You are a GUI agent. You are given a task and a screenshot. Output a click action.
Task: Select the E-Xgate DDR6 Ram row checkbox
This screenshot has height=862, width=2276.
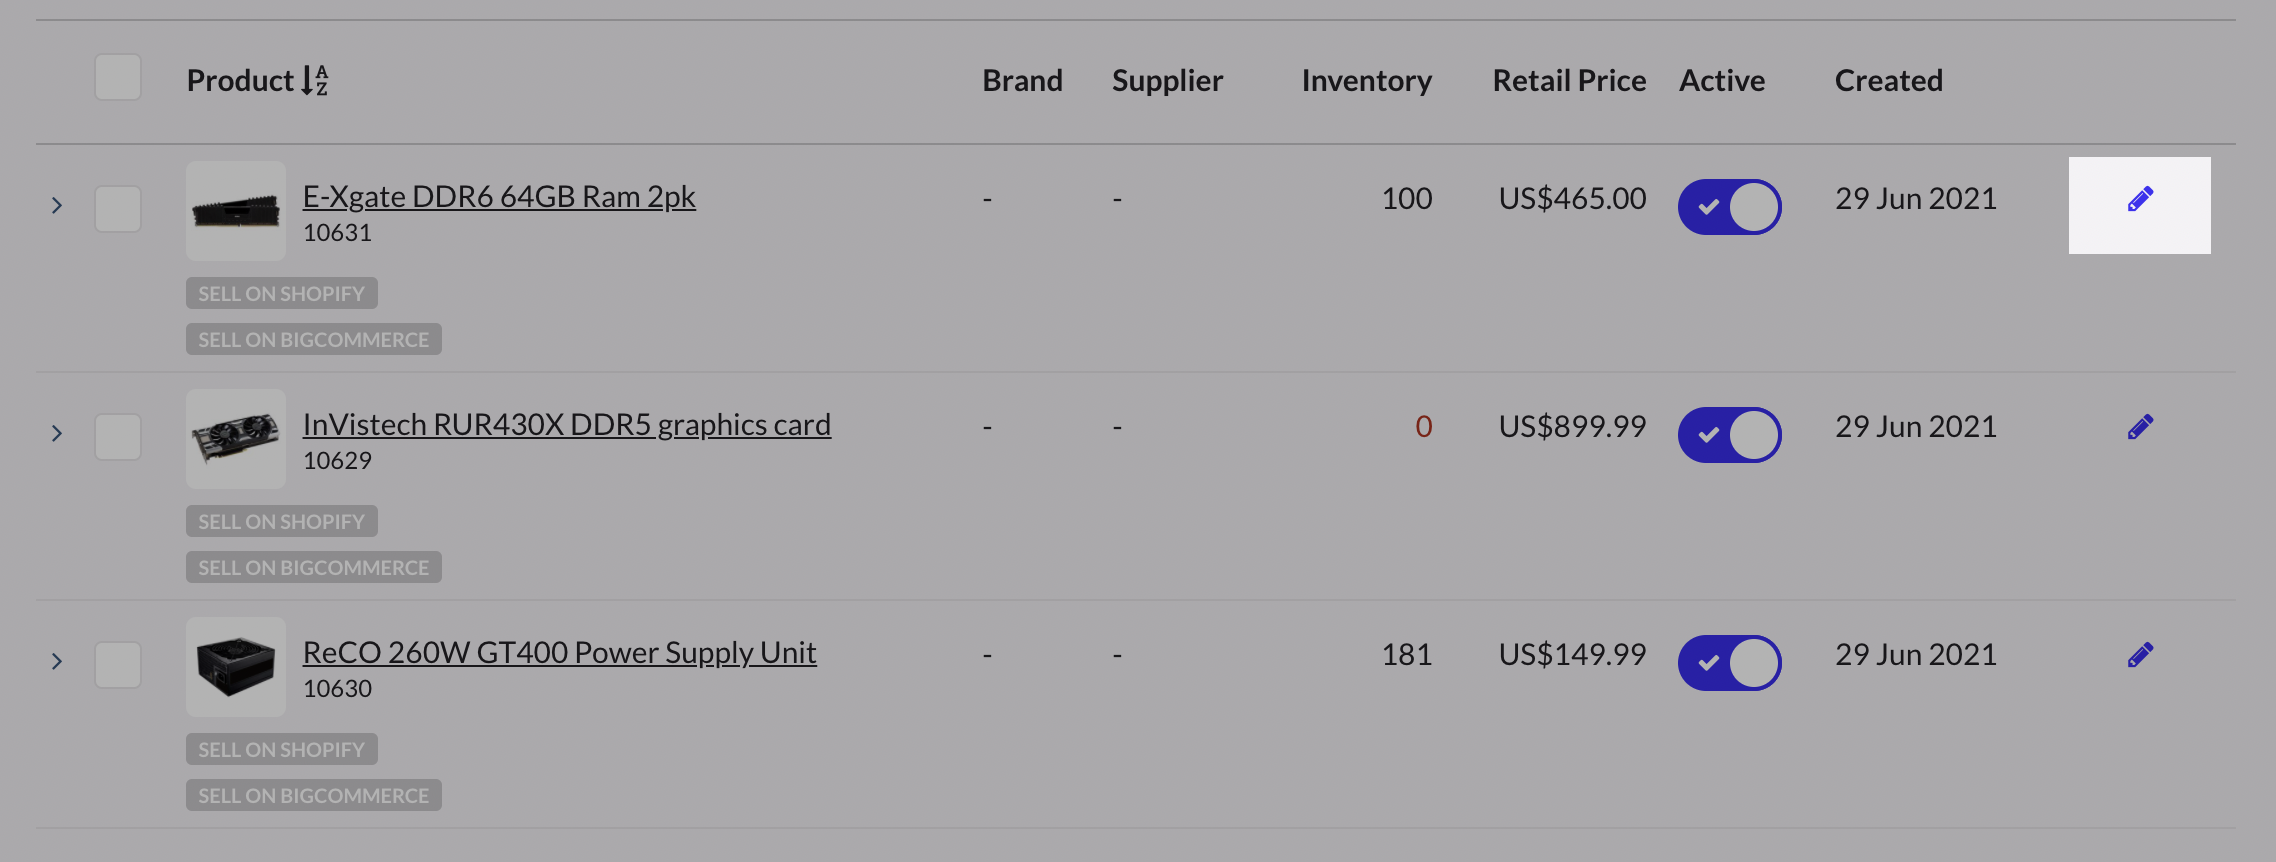[x=118, y=209]
